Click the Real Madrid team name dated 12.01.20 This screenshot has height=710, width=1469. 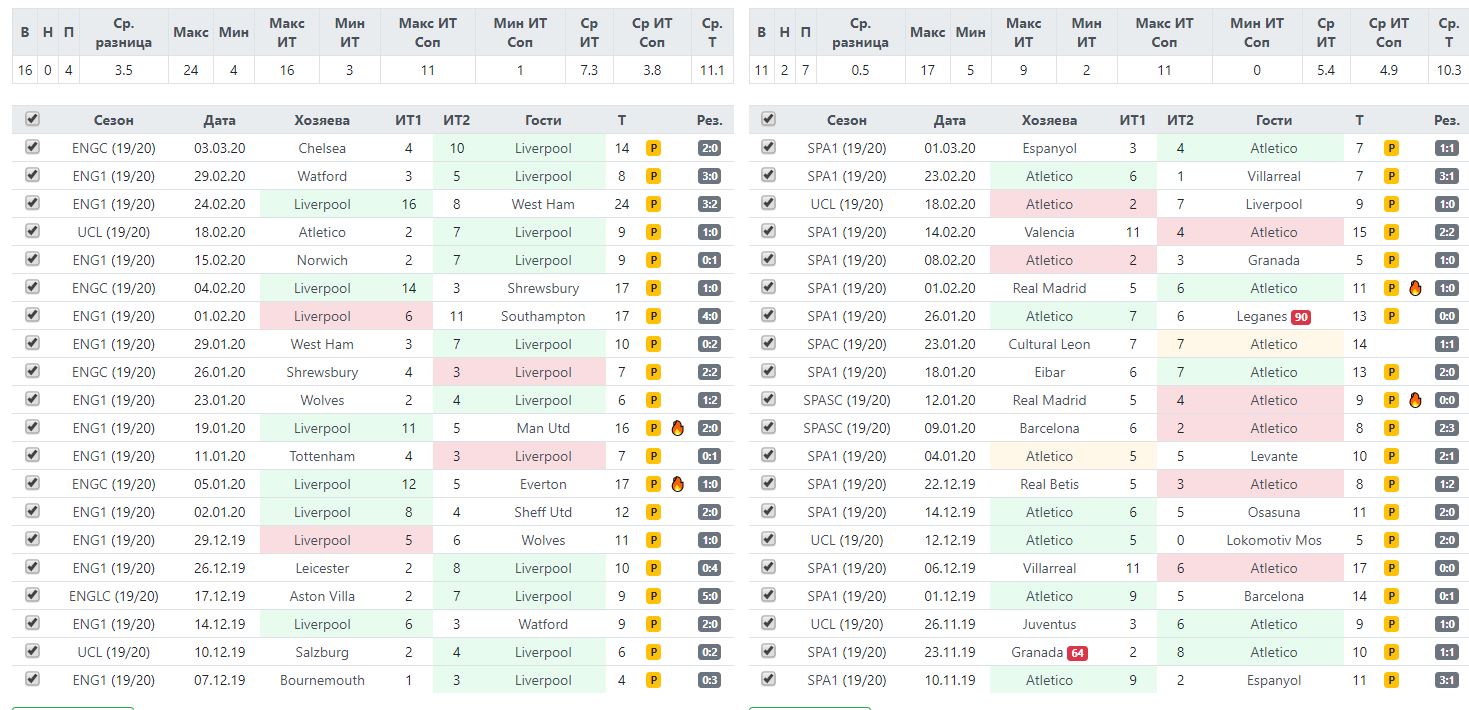click(x=1049, y=400)
